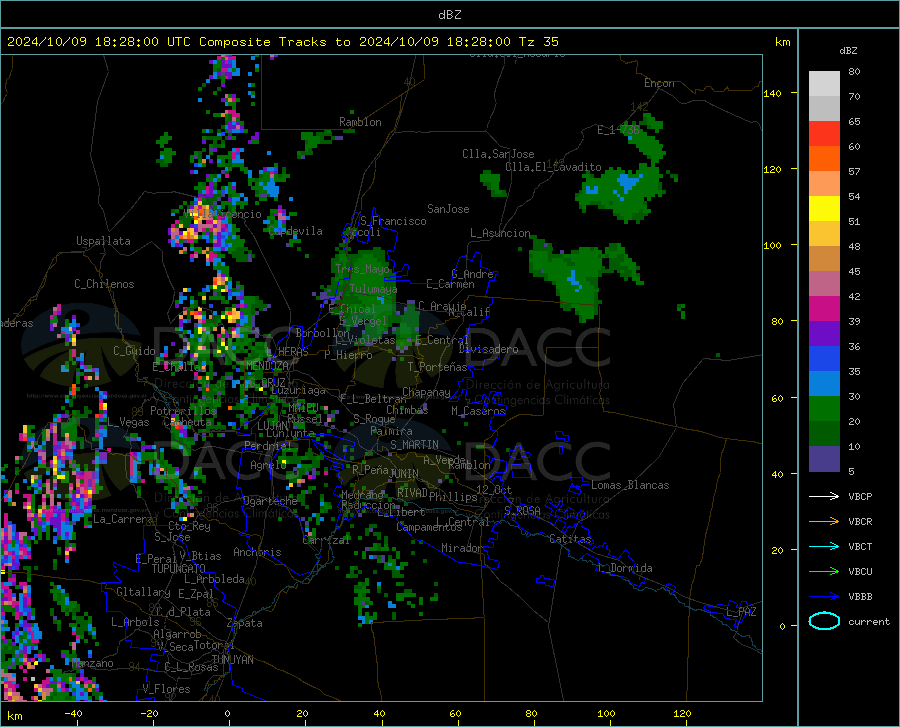Click the 0 tick on vertical axis
The image size is (900, 727).
click(782, 626)
